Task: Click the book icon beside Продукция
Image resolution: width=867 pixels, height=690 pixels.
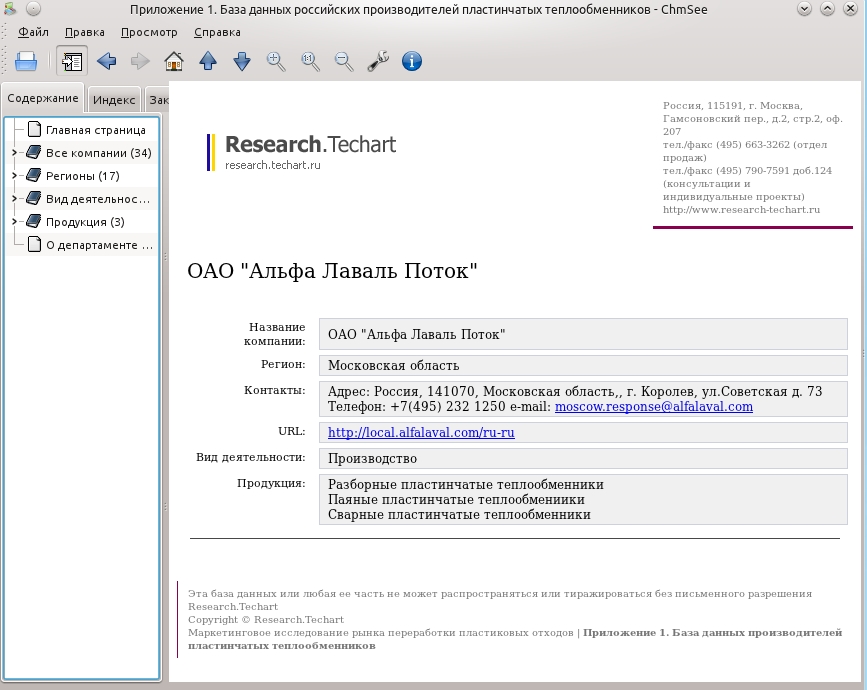Action: [34, 222]
